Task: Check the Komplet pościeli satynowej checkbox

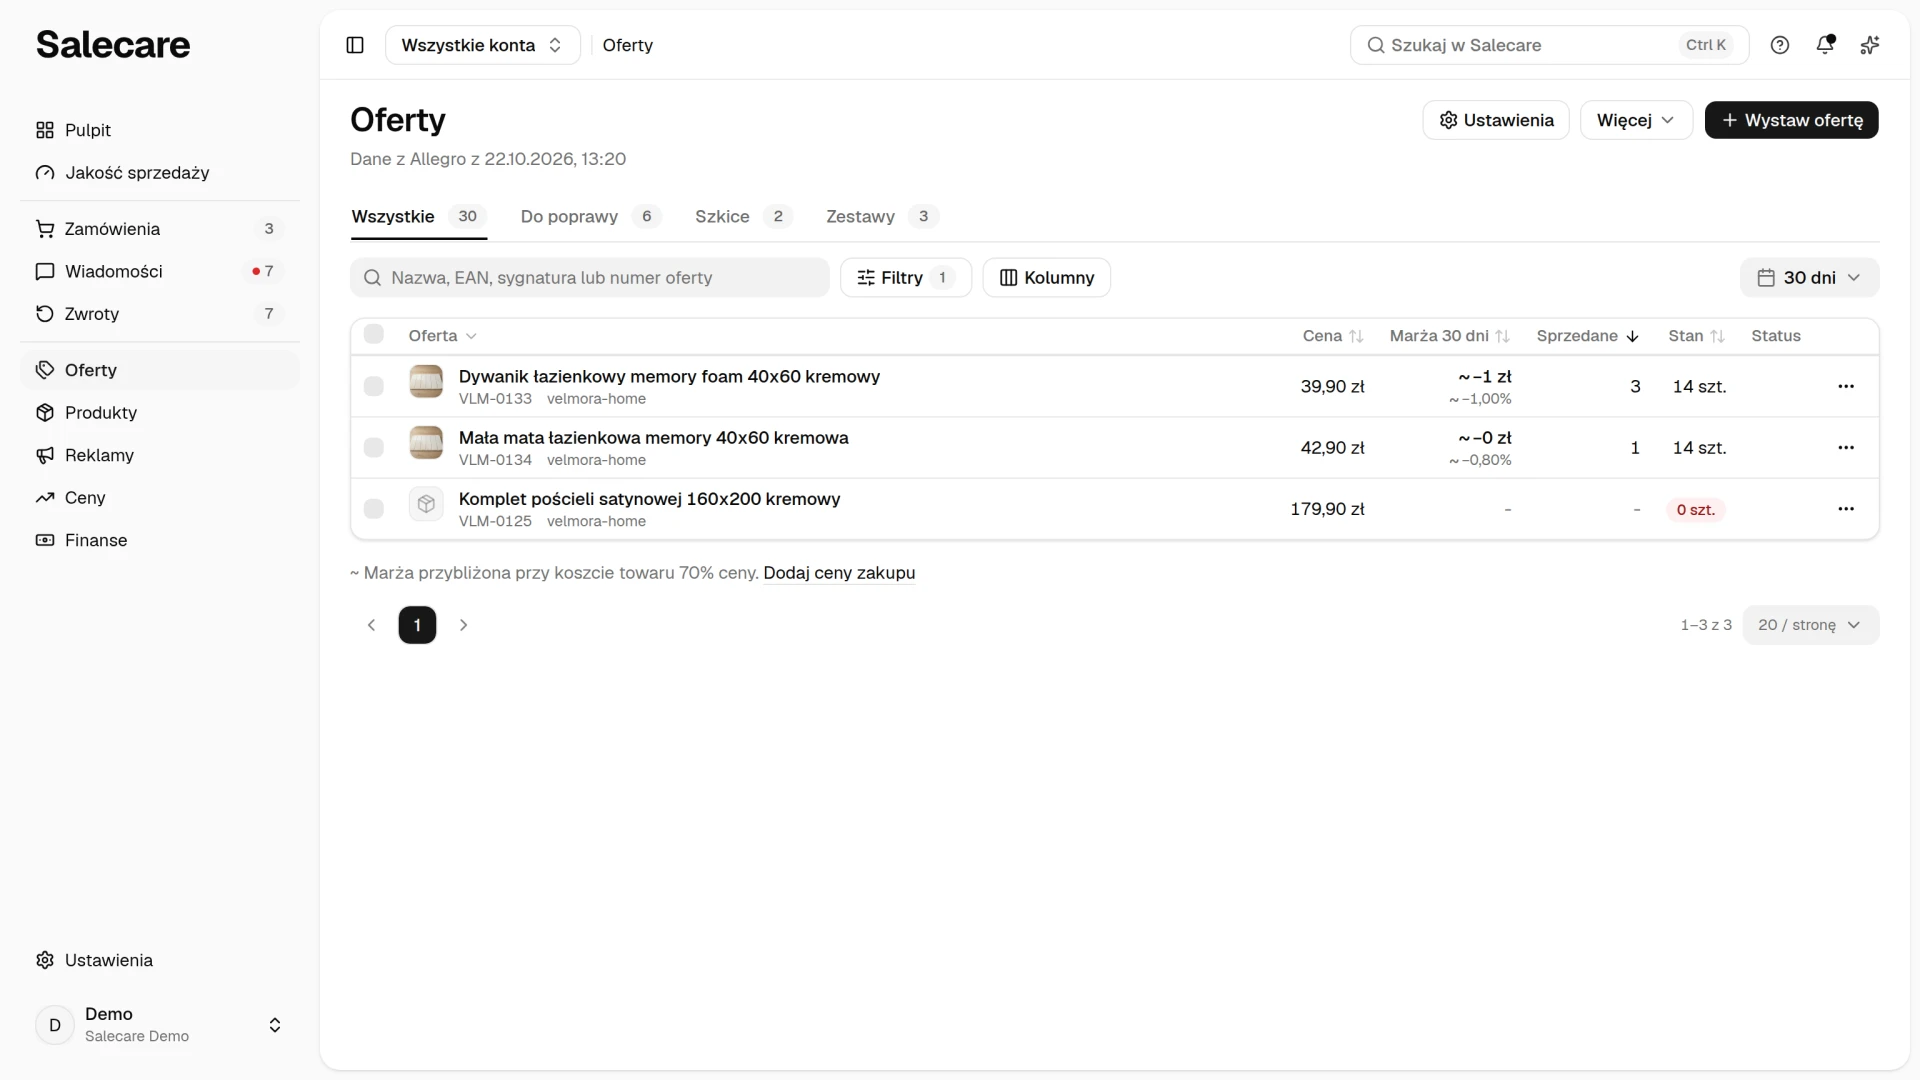Action: point(374,509)
